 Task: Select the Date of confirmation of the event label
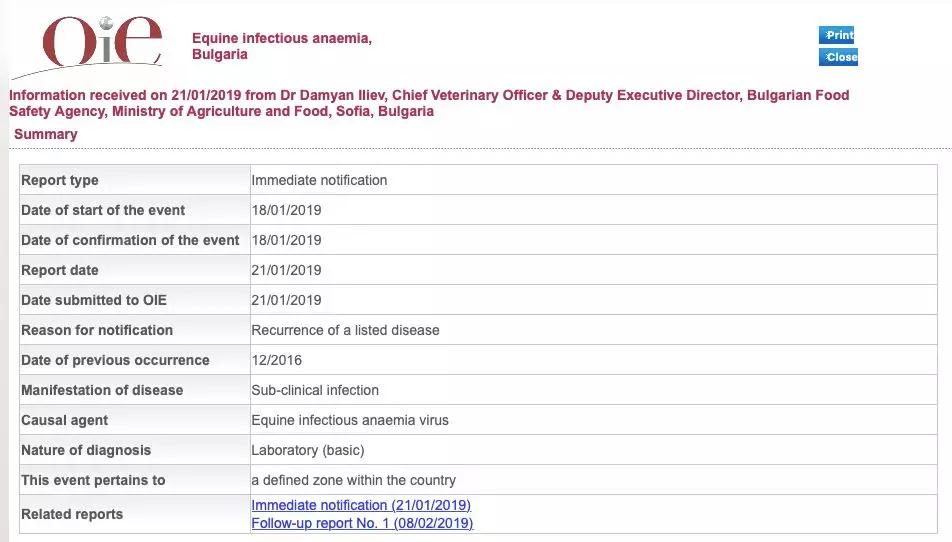point(130,240)
